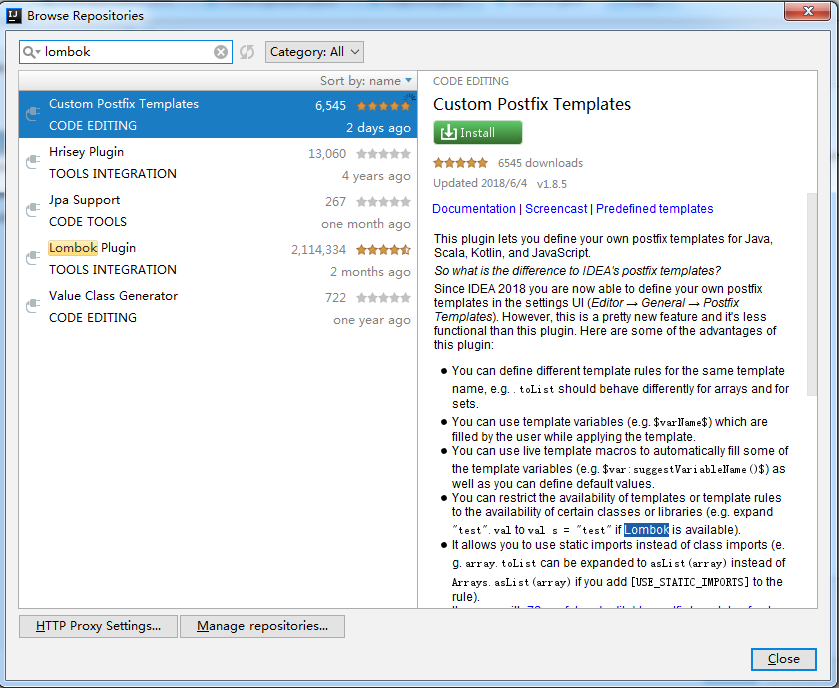Click the star rating beside 6545 downloads

pyautogui.click(x=461, y=163)
